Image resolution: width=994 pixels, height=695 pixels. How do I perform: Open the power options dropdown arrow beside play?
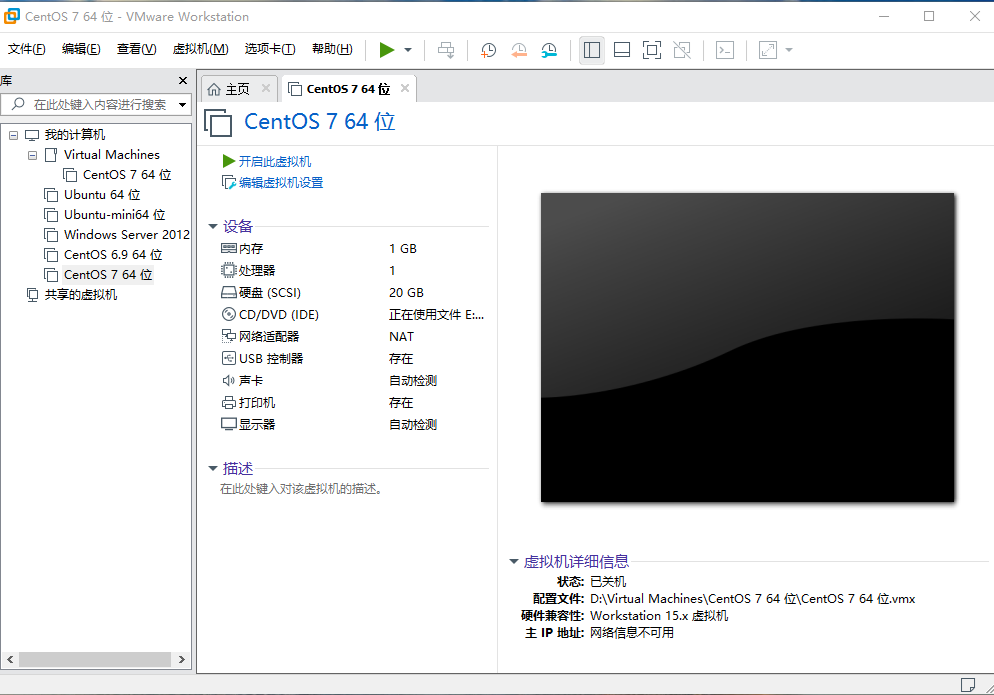408,50
